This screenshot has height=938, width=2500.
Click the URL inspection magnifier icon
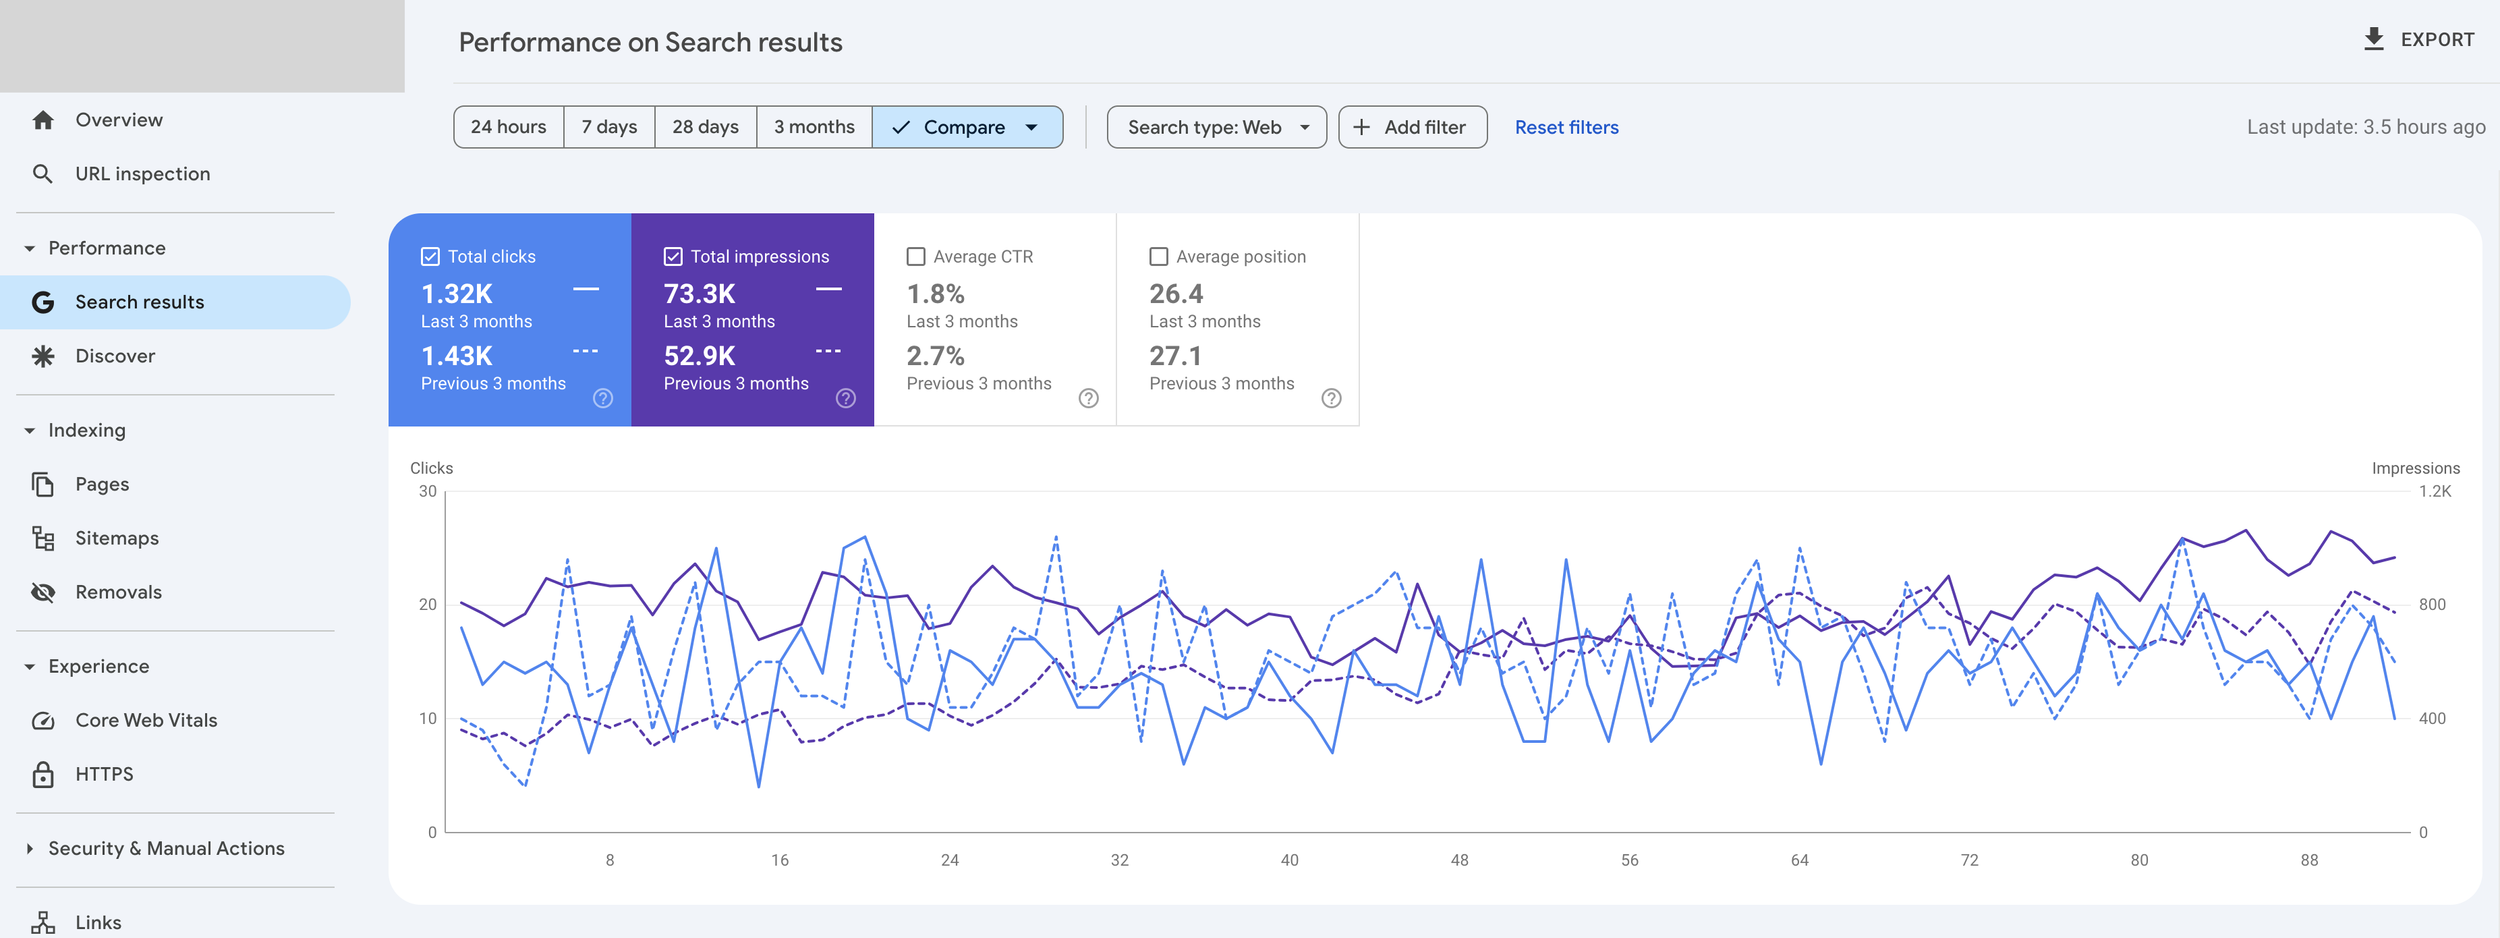tap(43, 174)
